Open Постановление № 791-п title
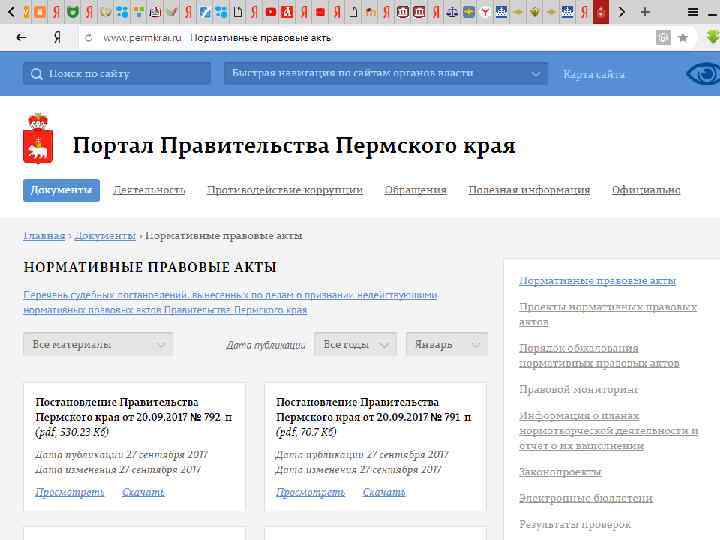This screenshot has width=720, height=540. [373, 410]
